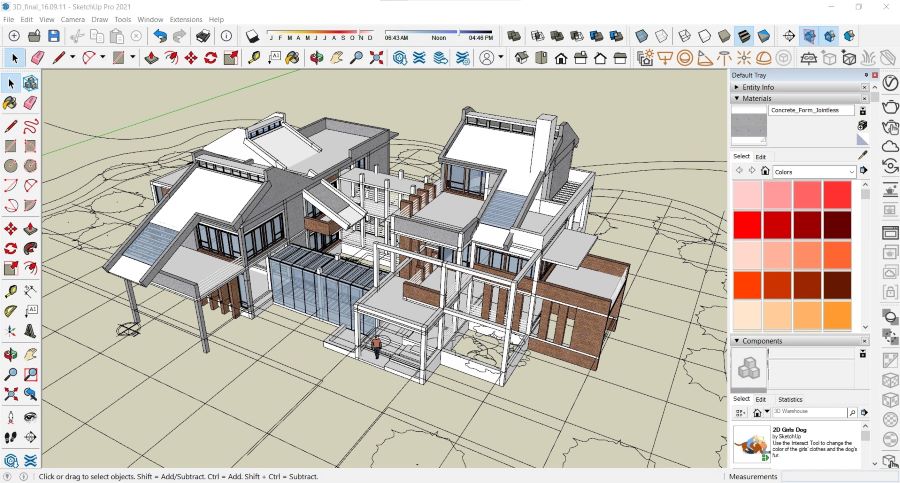Viewport: 900px width, 483px height.
Task: Open the V-Ray Asset Editor icon
Action: click(x=890, y=84)
